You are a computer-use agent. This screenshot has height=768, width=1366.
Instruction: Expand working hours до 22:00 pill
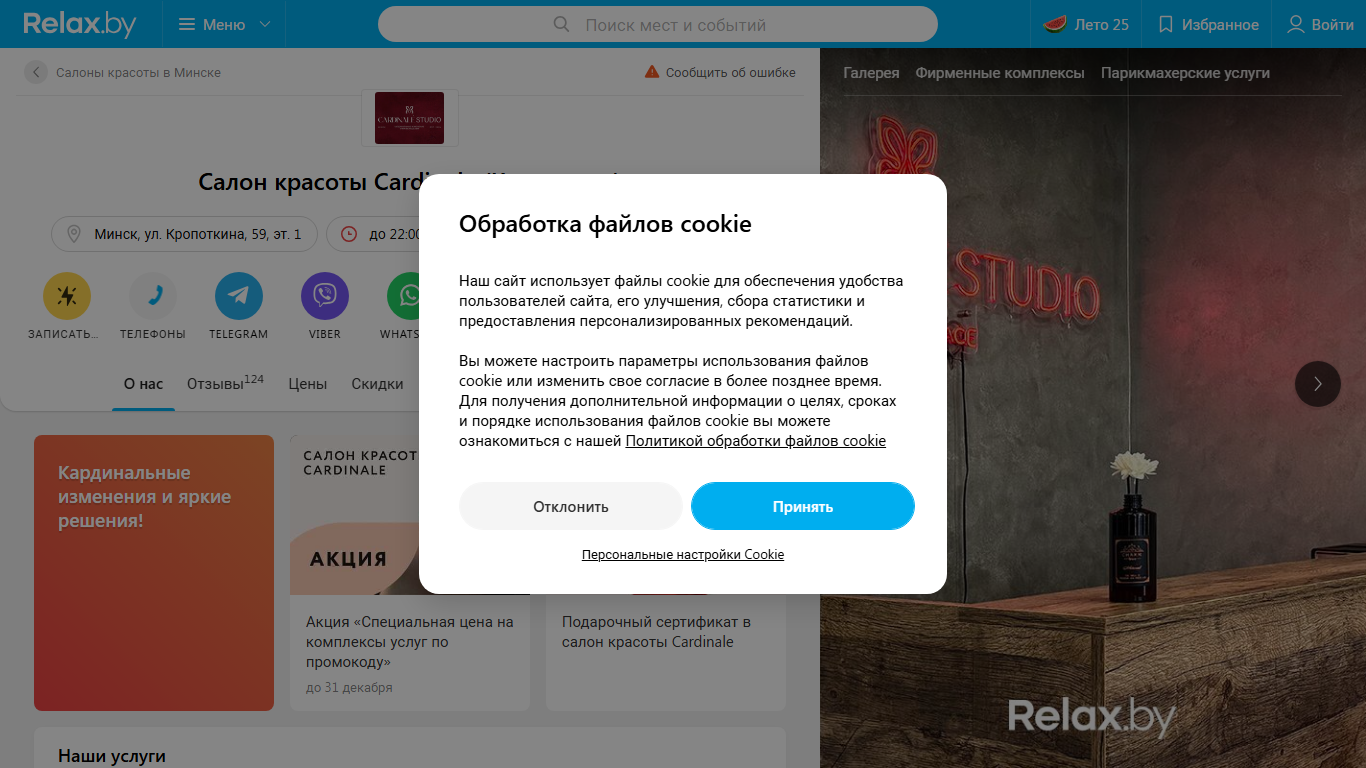[x=374, y=234]
